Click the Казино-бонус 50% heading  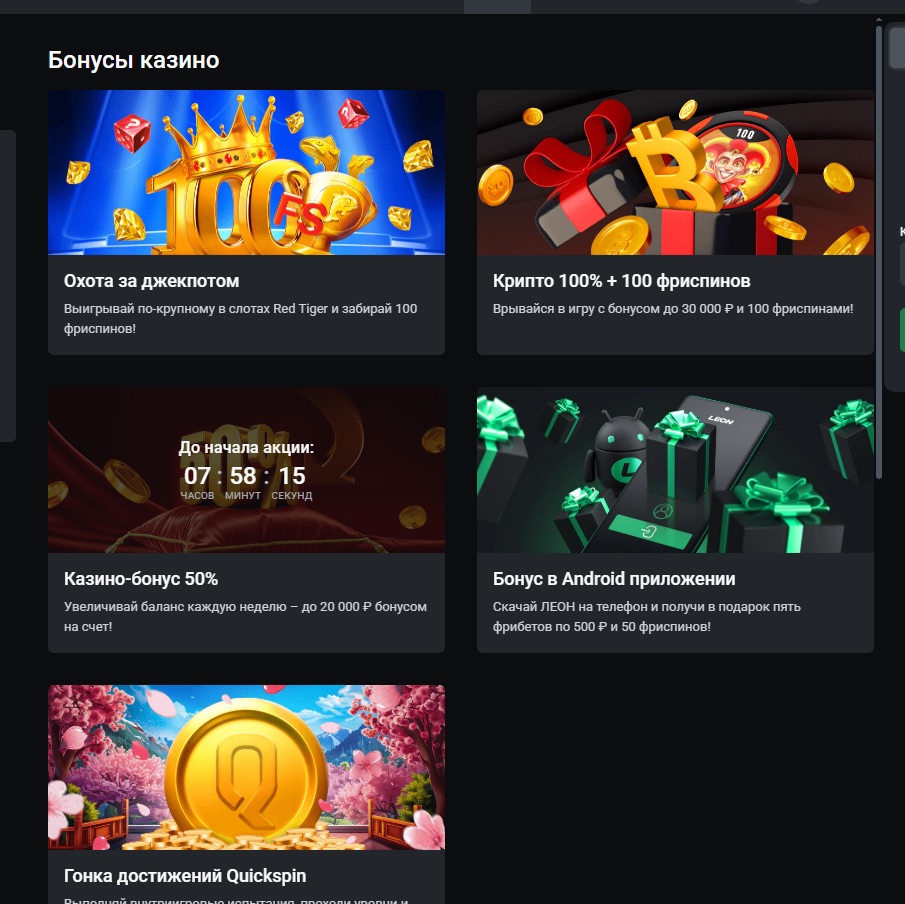pos(141,579)
